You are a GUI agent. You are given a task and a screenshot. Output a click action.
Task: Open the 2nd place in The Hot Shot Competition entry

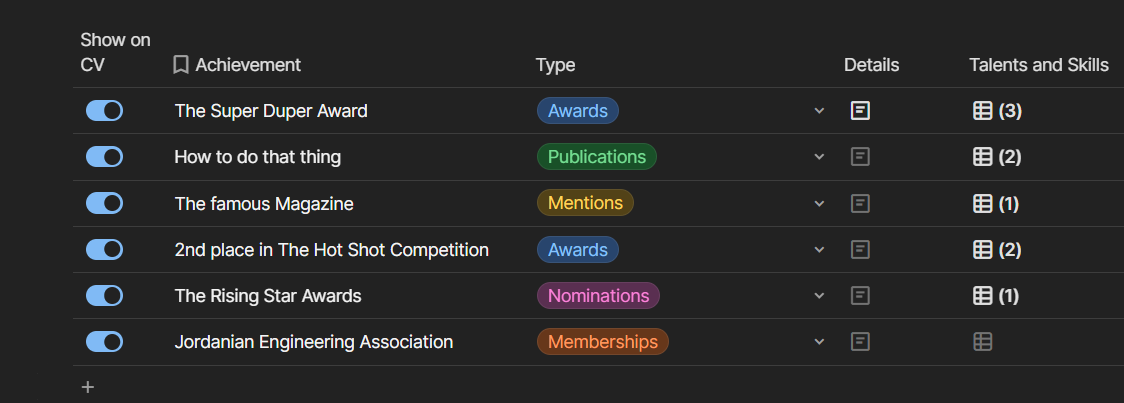coord(331,250)
